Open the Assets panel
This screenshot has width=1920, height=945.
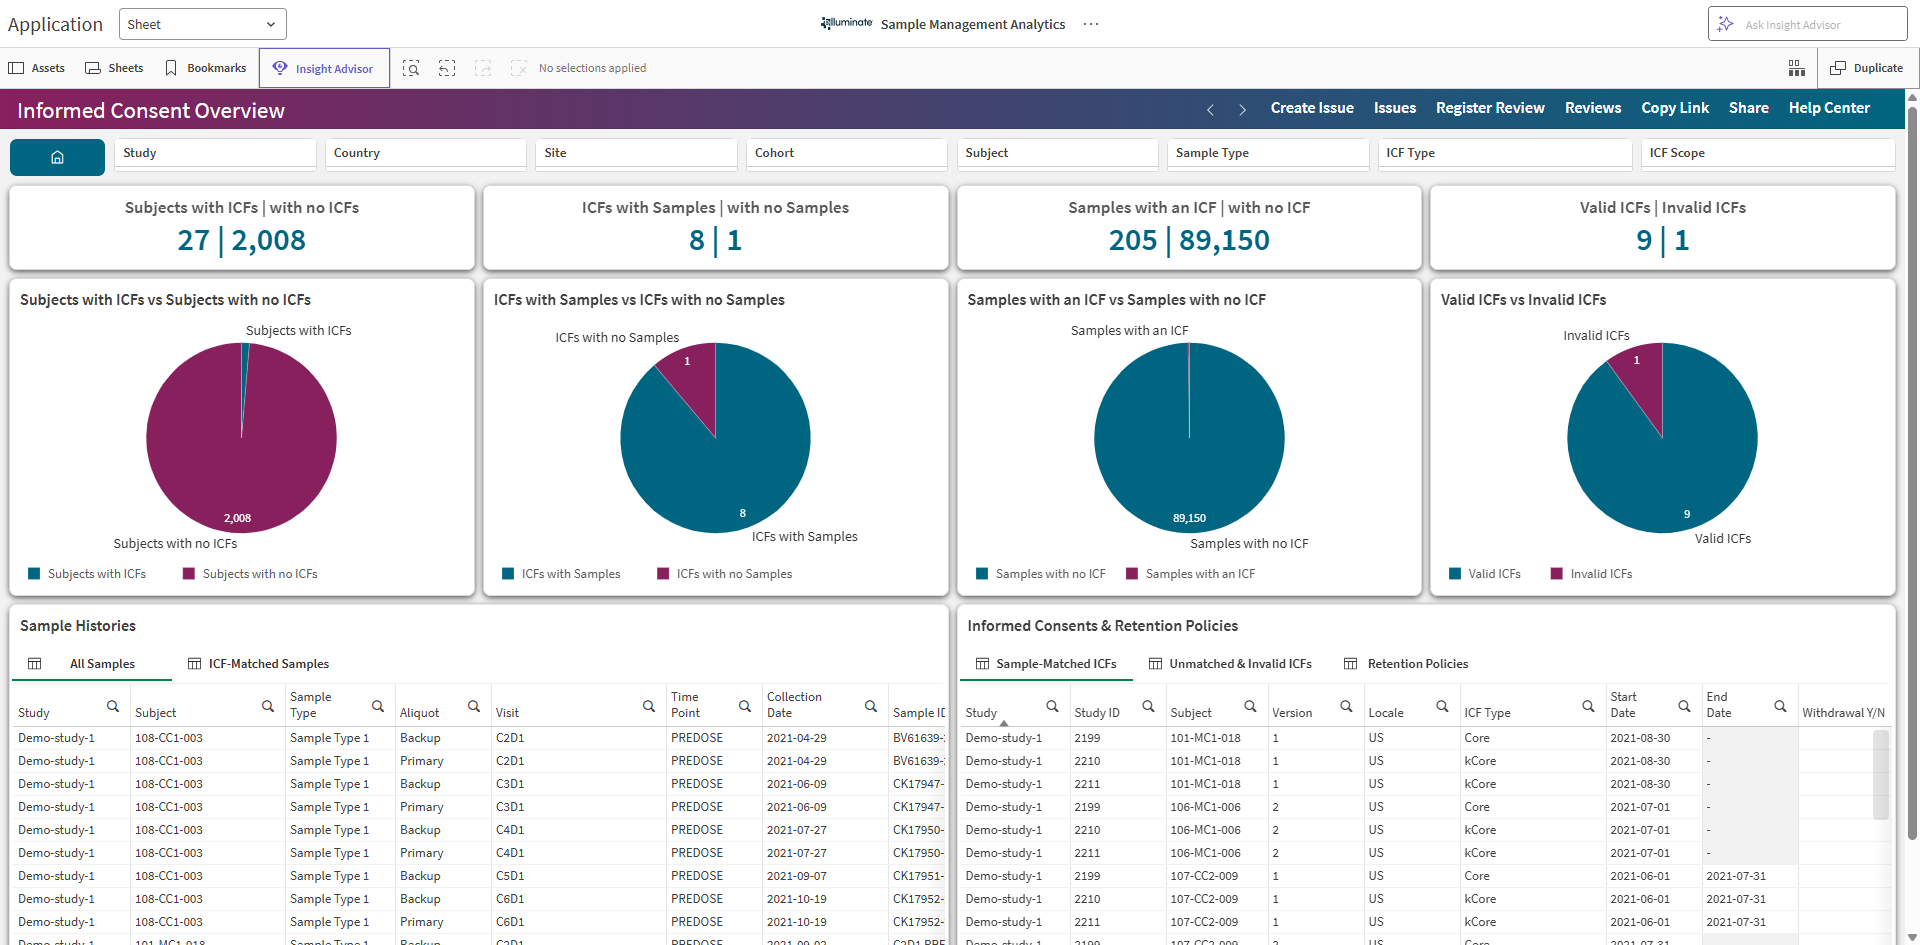point(37,68)
